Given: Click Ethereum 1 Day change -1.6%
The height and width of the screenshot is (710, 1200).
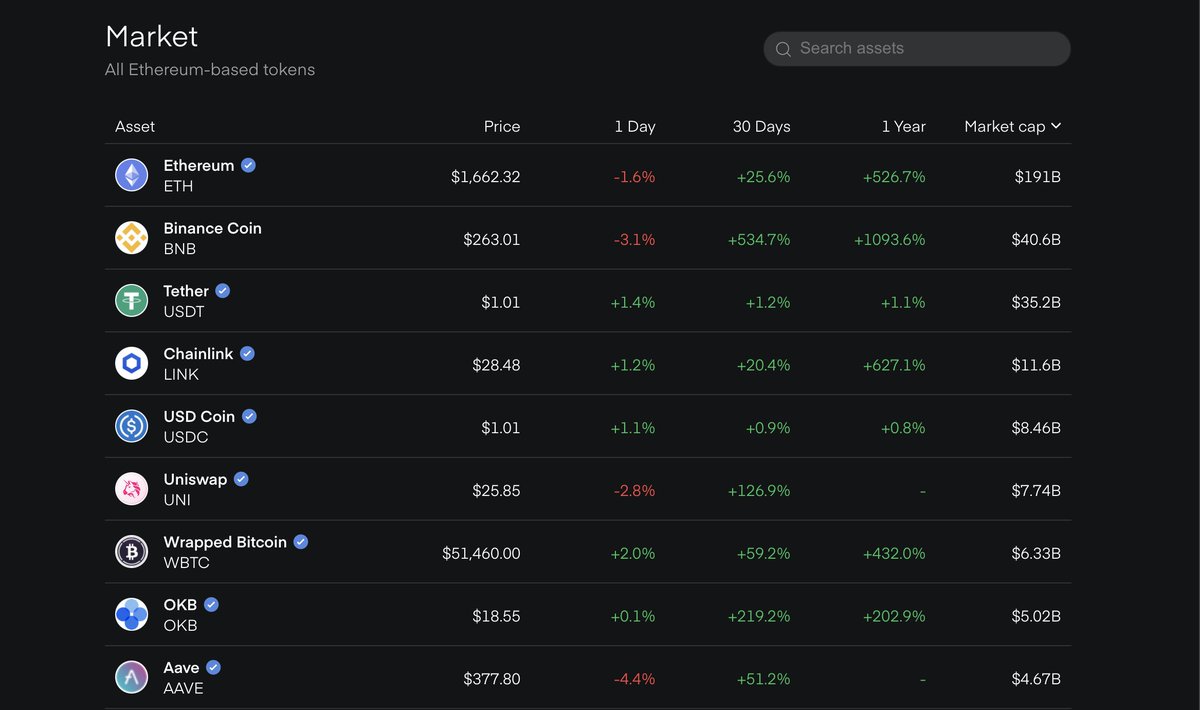Looking at the screenshot, I should [x=635, y=177].
